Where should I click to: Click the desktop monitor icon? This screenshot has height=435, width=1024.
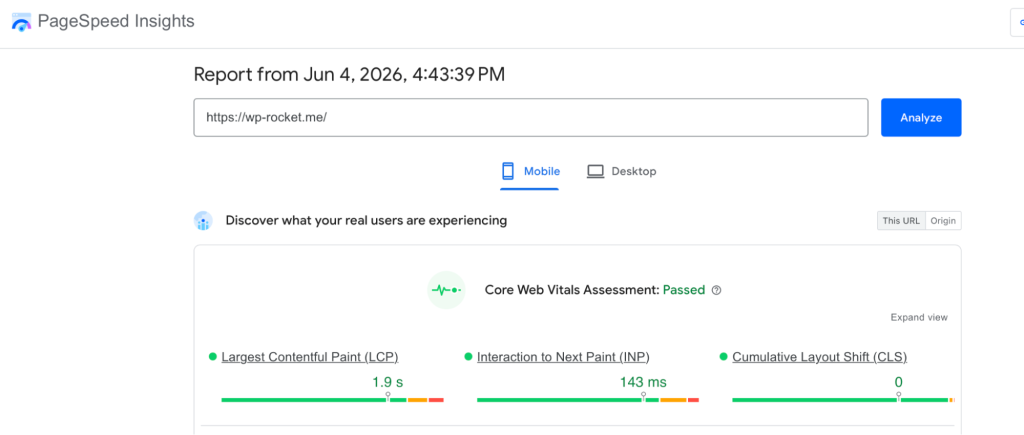click(595, 172)
